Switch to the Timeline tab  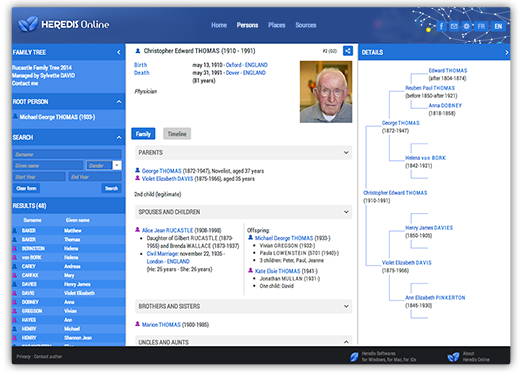(x=177, y=134)
